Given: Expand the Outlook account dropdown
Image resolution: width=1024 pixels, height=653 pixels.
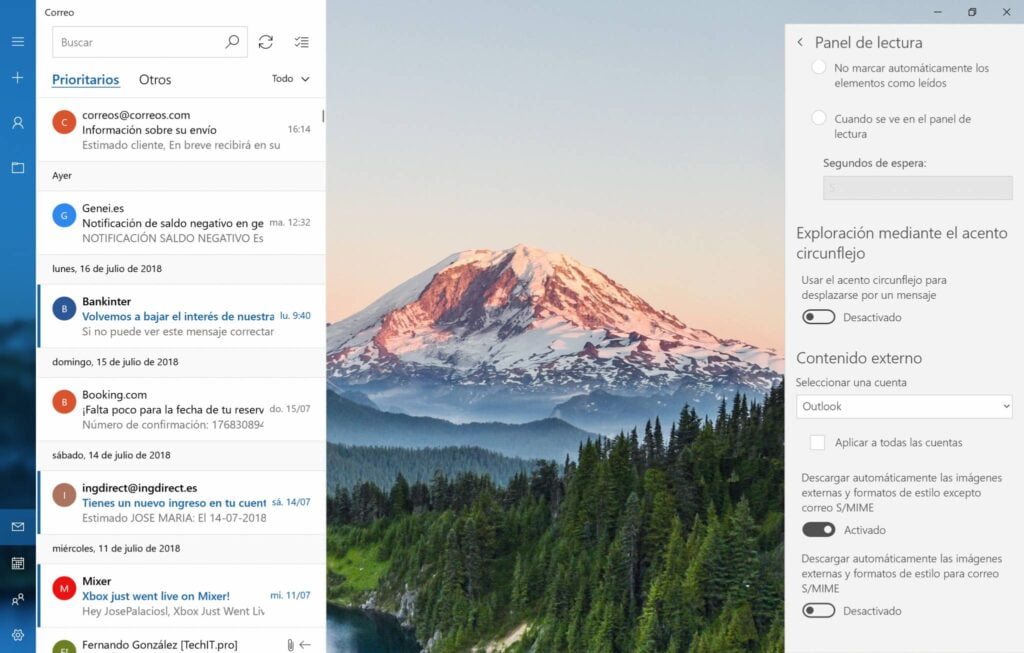Looking at the screenshot, I should point(904,406).
